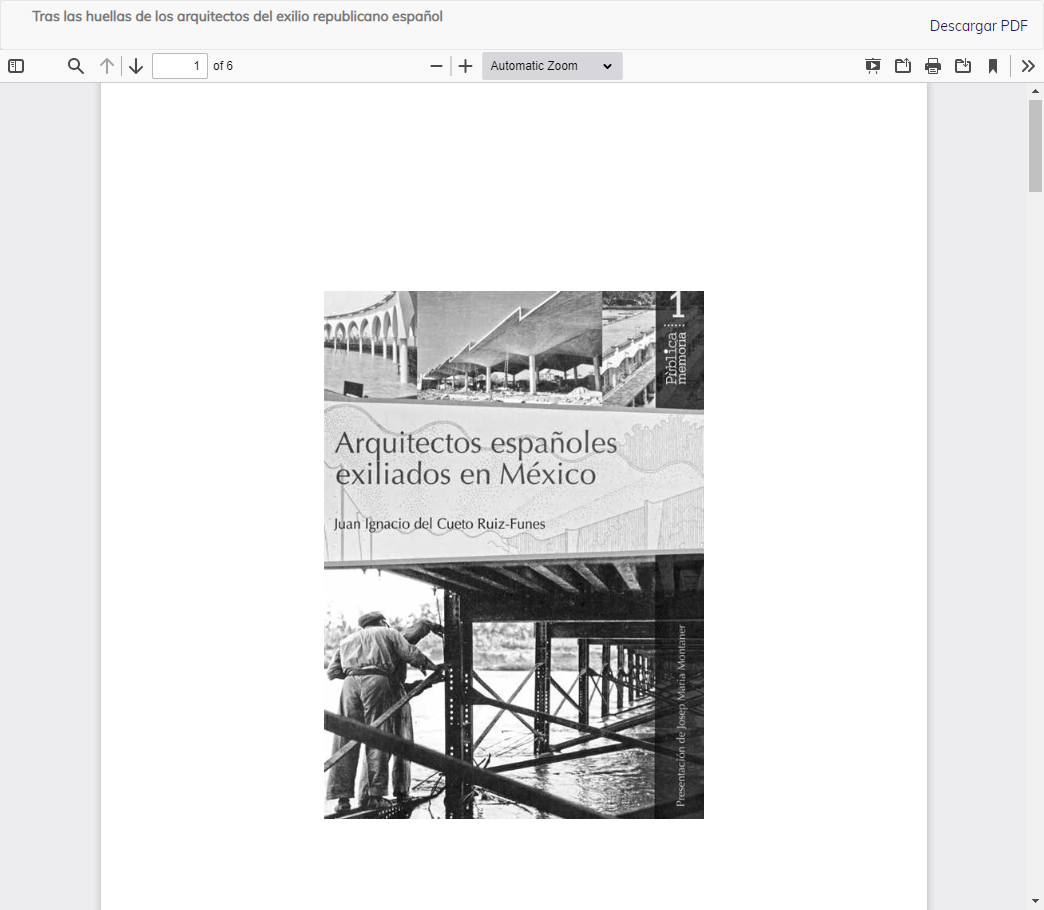Click the Descargar PDF link

click(x=978, y=26)
